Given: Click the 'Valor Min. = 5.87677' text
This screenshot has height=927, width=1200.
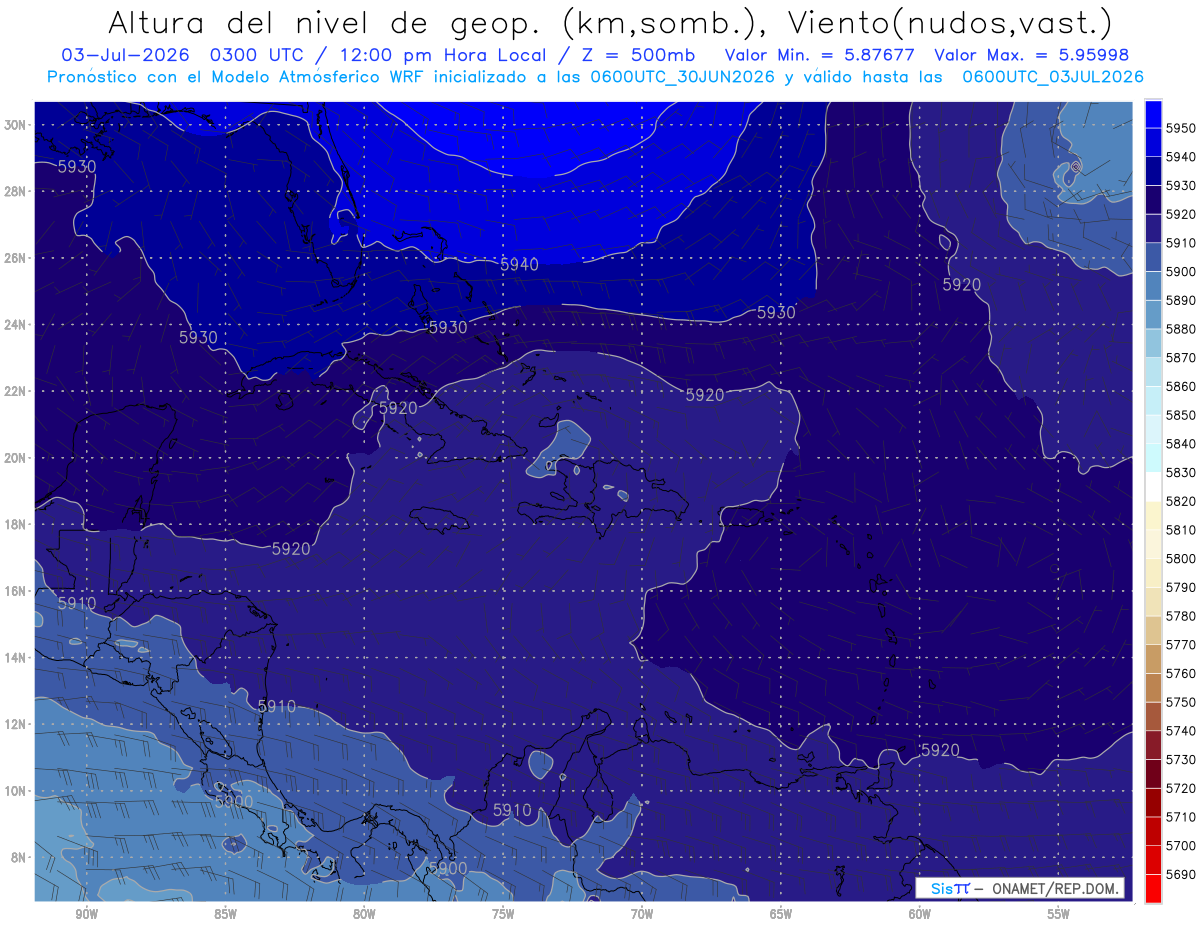Looking at the screenshot, I should (x=819, y=55).
